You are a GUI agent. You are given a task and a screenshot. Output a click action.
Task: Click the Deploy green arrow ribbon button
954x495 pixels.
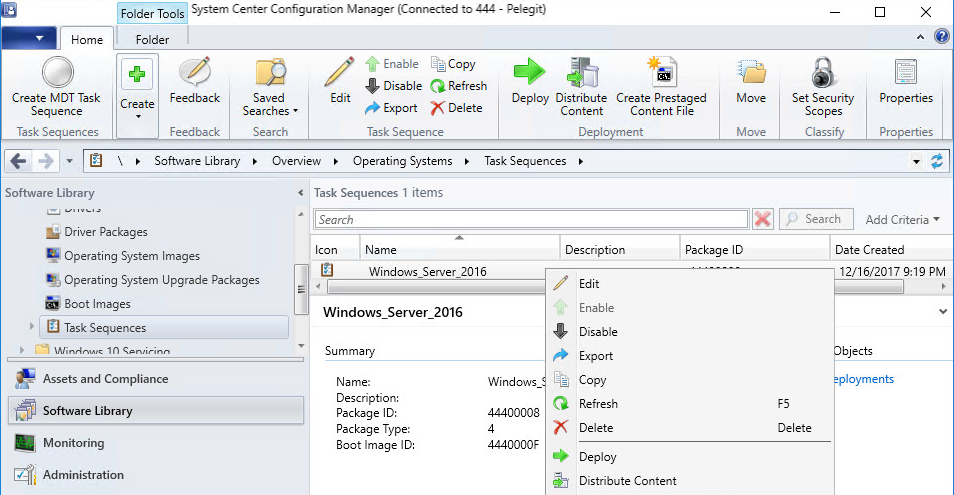(x=530, y=81)
